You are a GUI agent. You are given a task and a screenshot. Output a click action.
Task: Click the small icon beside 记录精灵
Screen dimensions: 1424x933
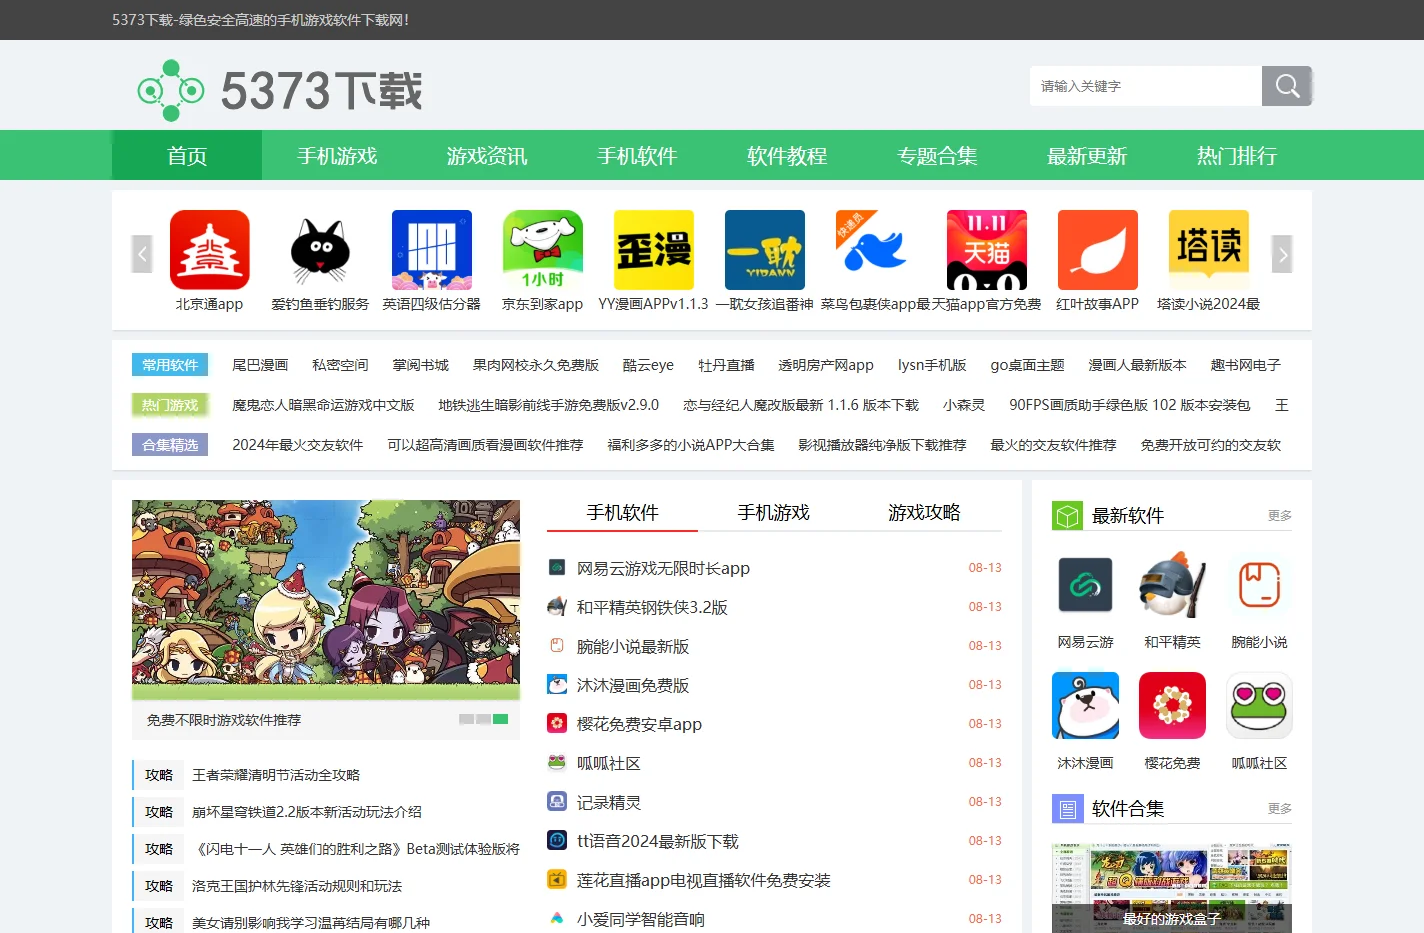(x=557, y=801)
